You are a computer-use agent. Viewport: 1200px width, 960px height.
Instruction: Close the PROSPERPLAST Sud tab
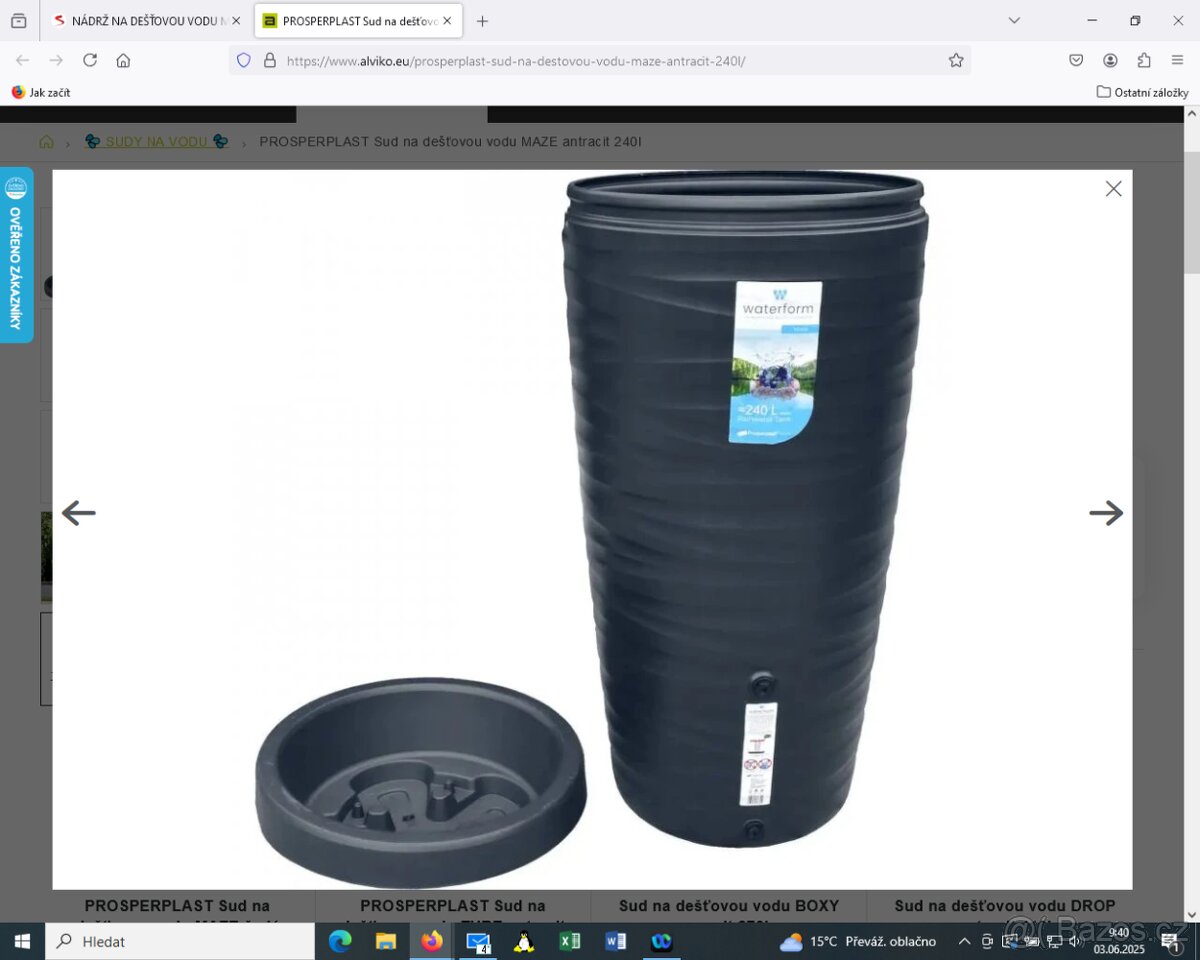(447, 20)
